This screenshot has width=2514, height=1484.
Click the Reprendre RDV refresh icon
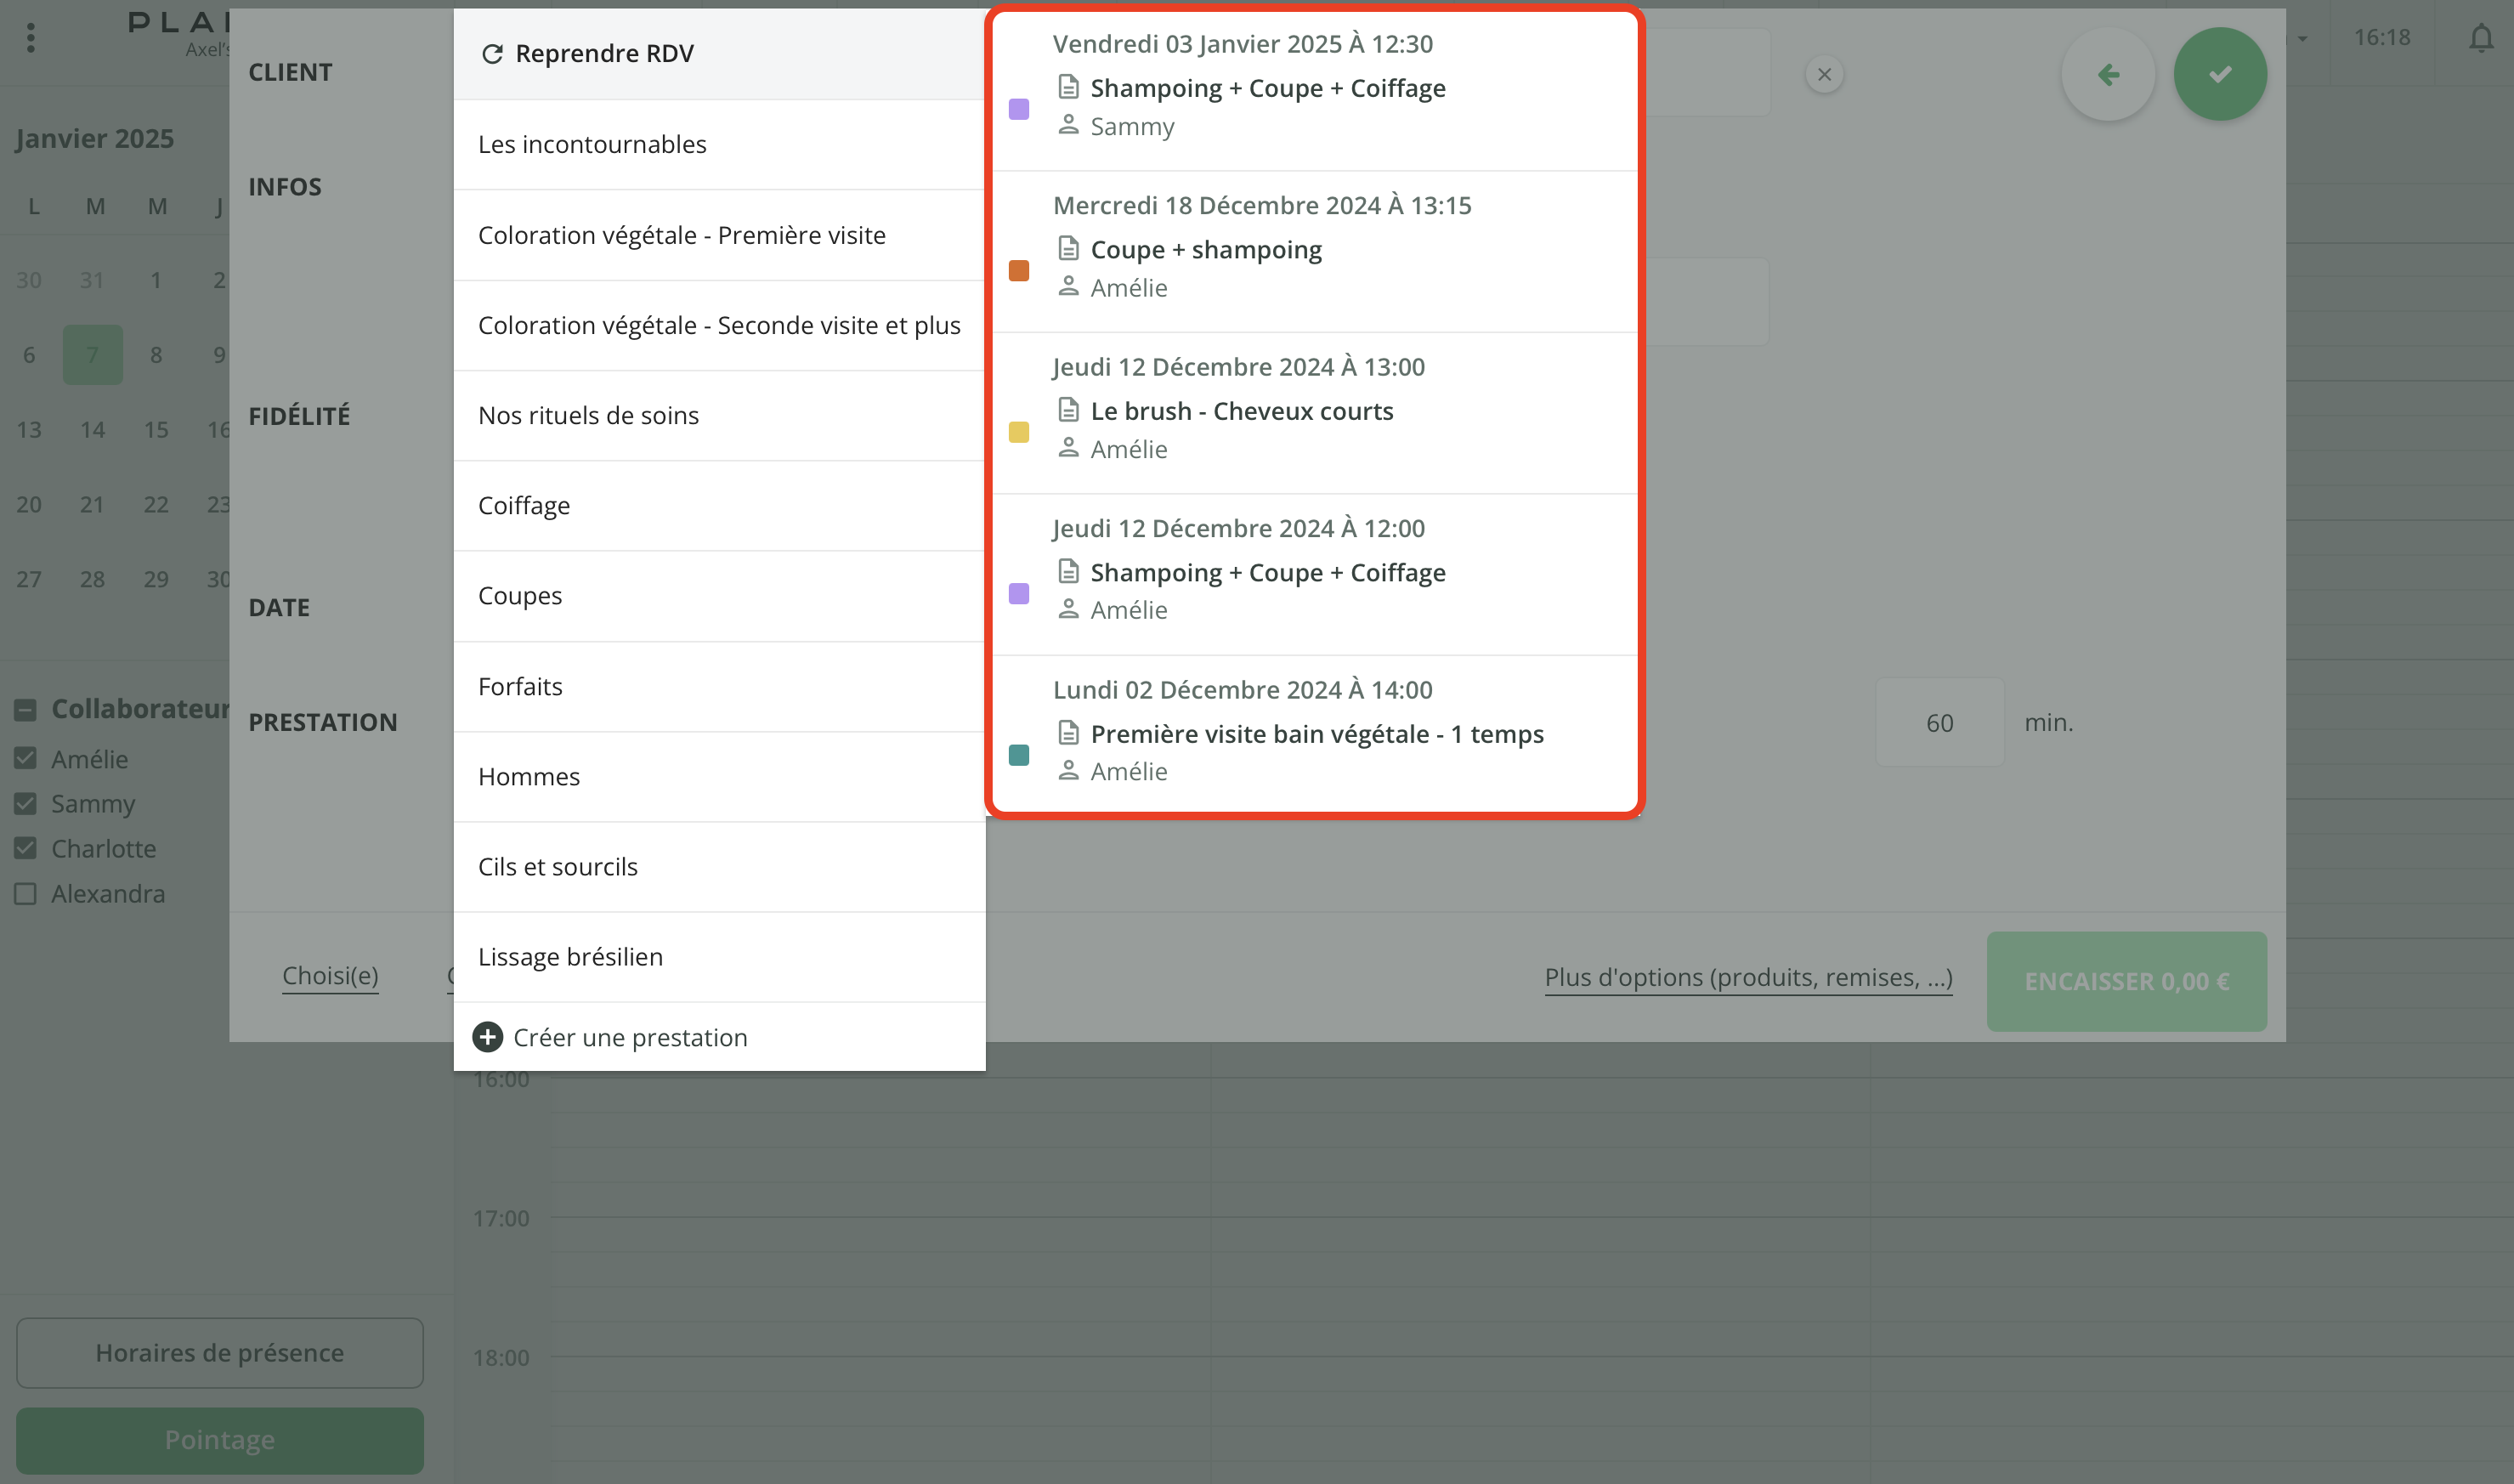[492, 54]
